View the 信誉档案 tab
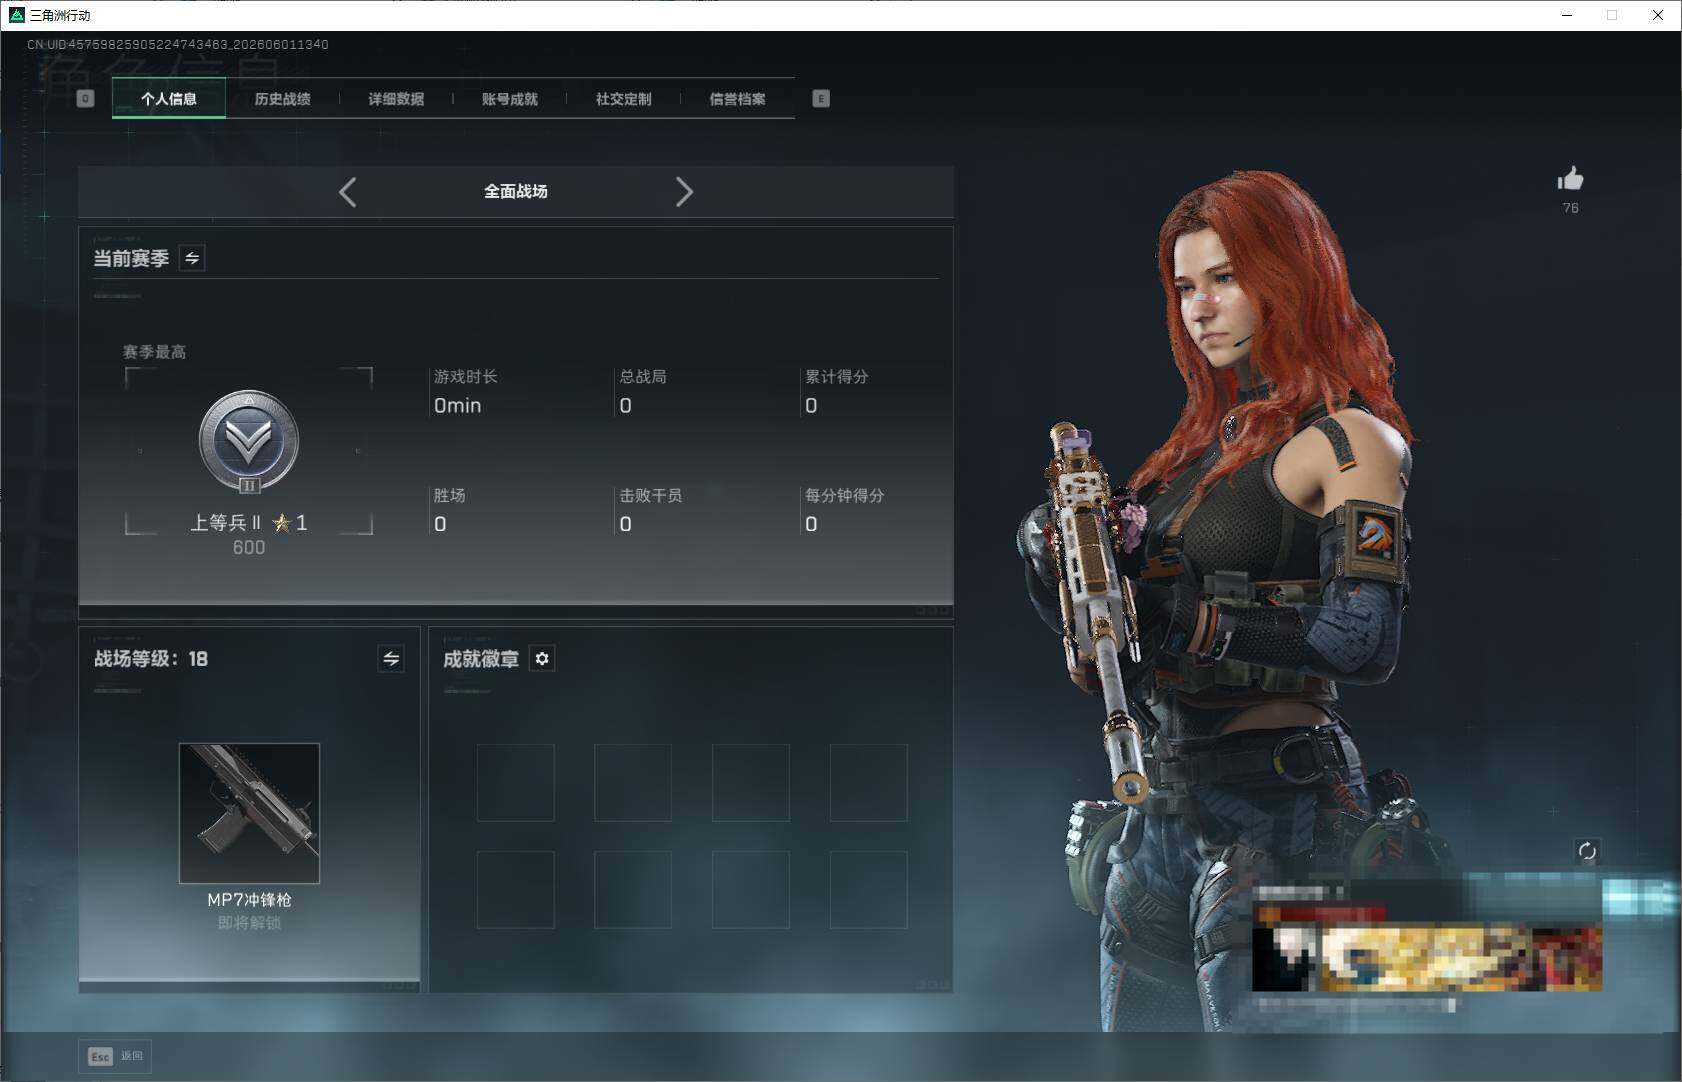Viewport: 1682px width, 1082px height. [738, 98]
